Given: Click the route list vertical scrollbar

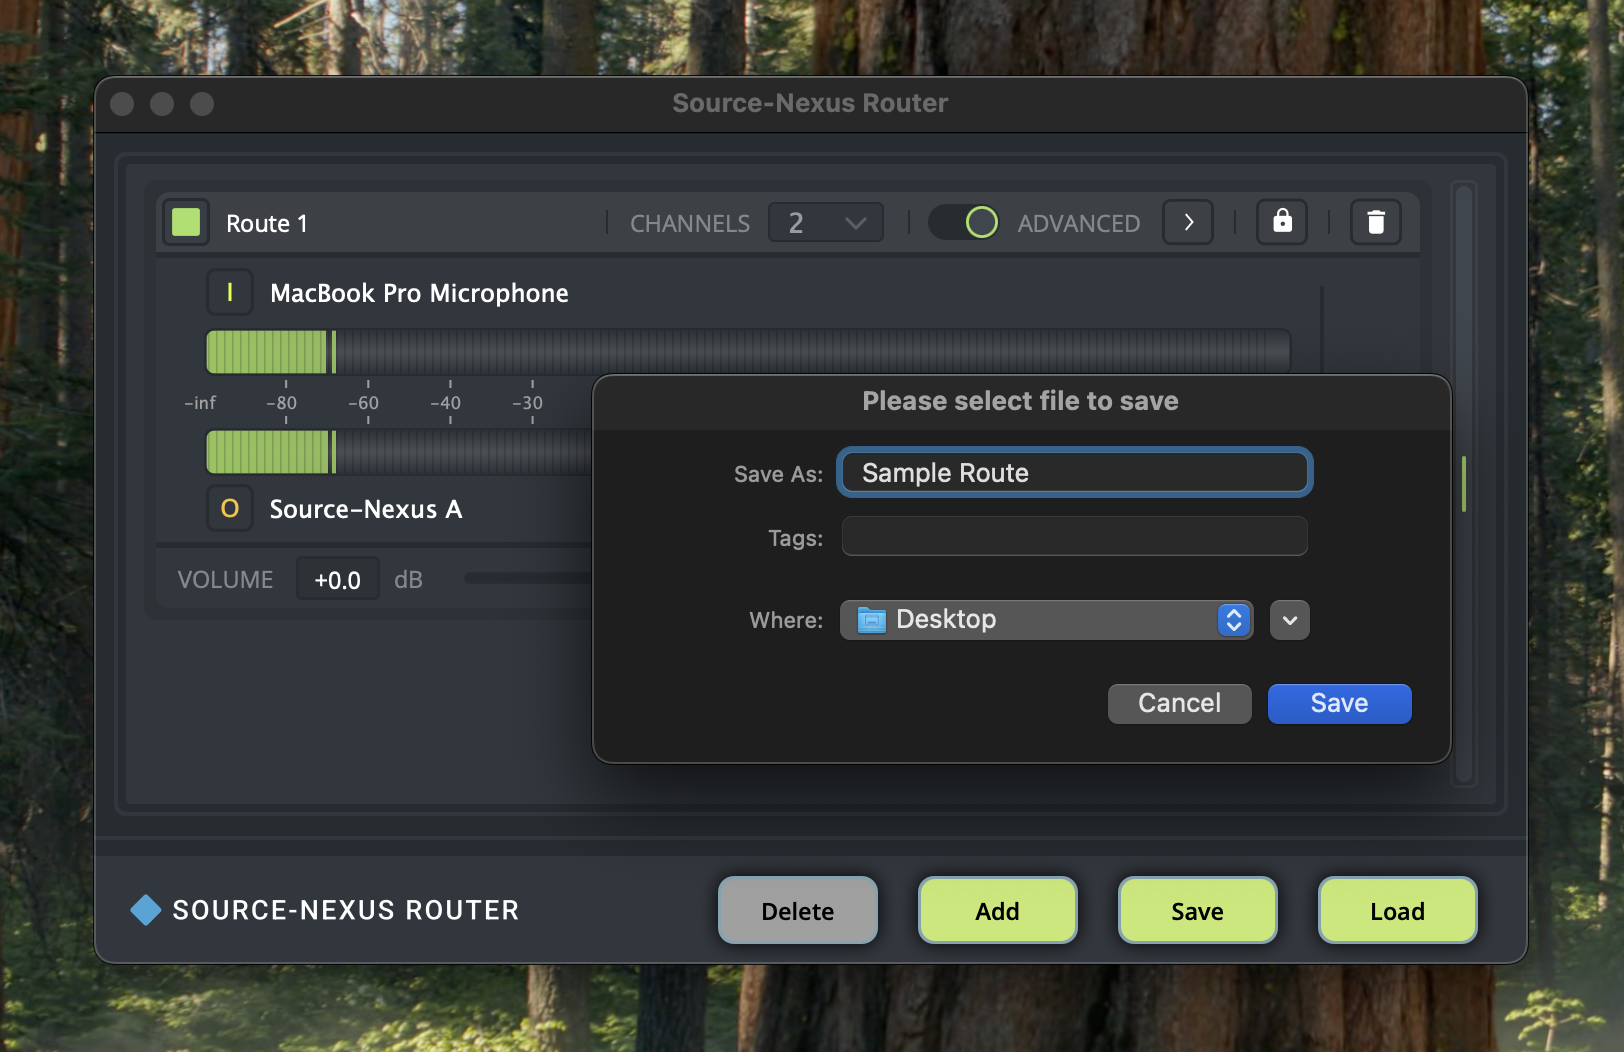Looking at the screenshot, I should pos(1464,484).
